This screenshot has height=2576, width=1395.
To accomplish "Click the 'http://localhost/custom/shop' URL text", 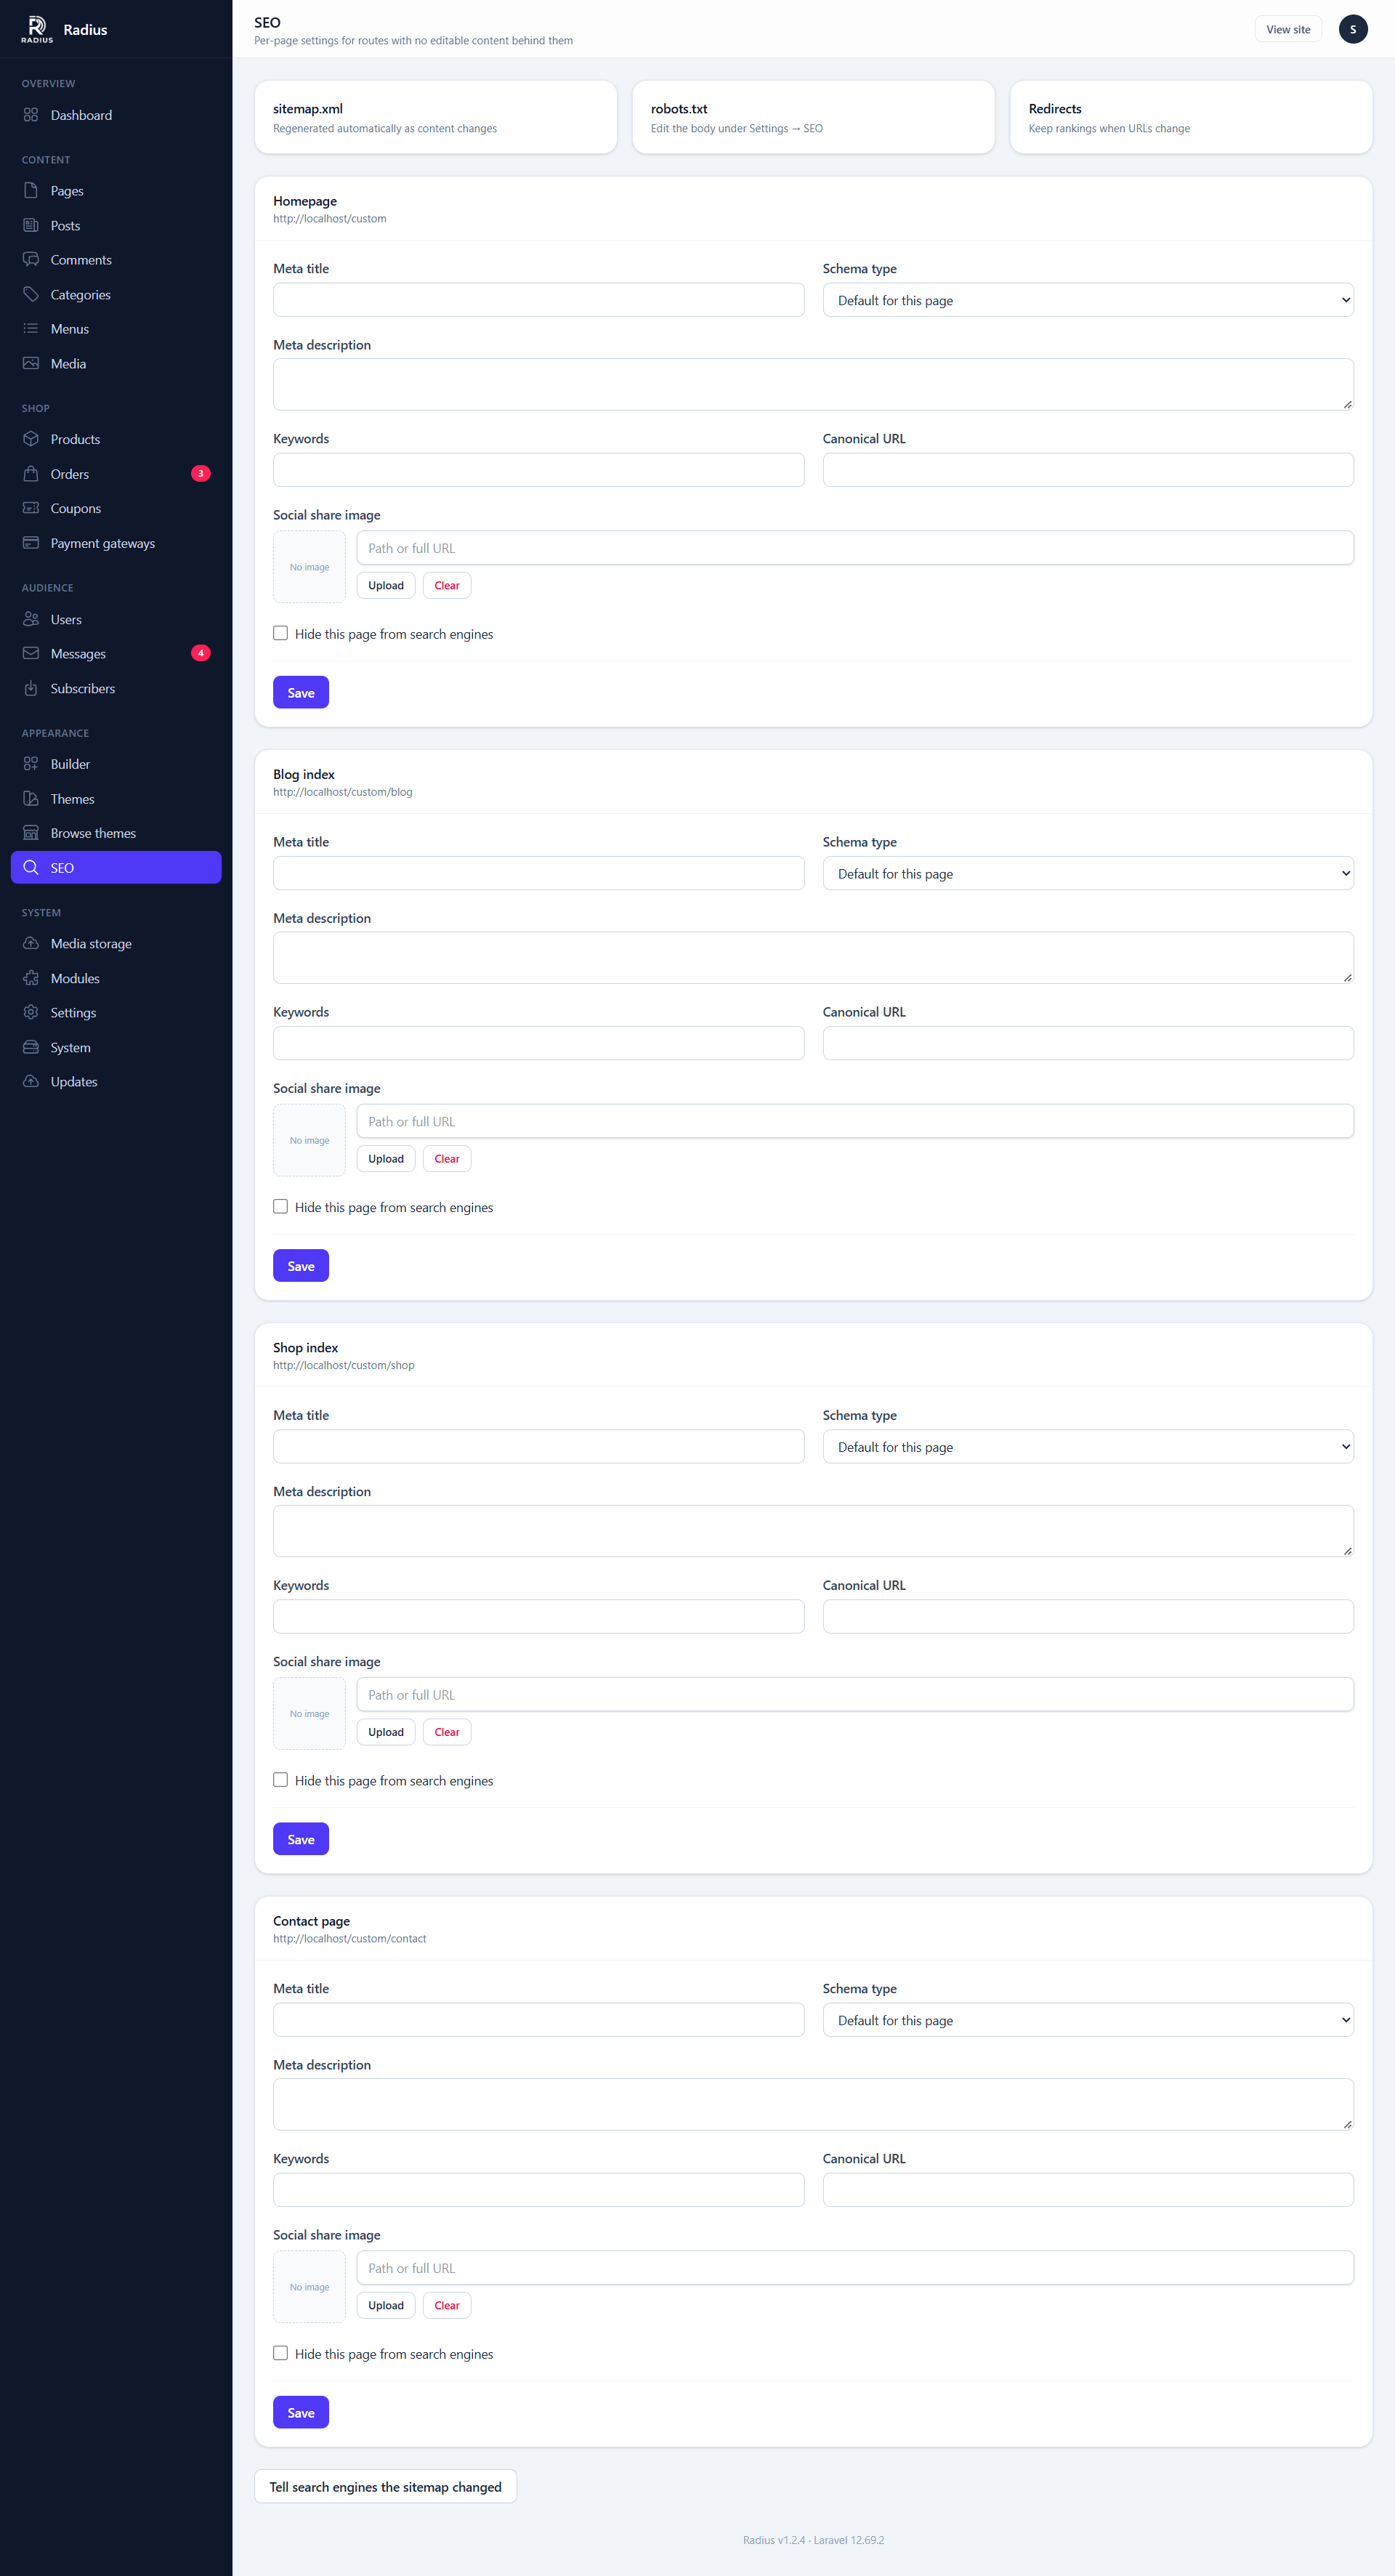I will [344, 1365].
